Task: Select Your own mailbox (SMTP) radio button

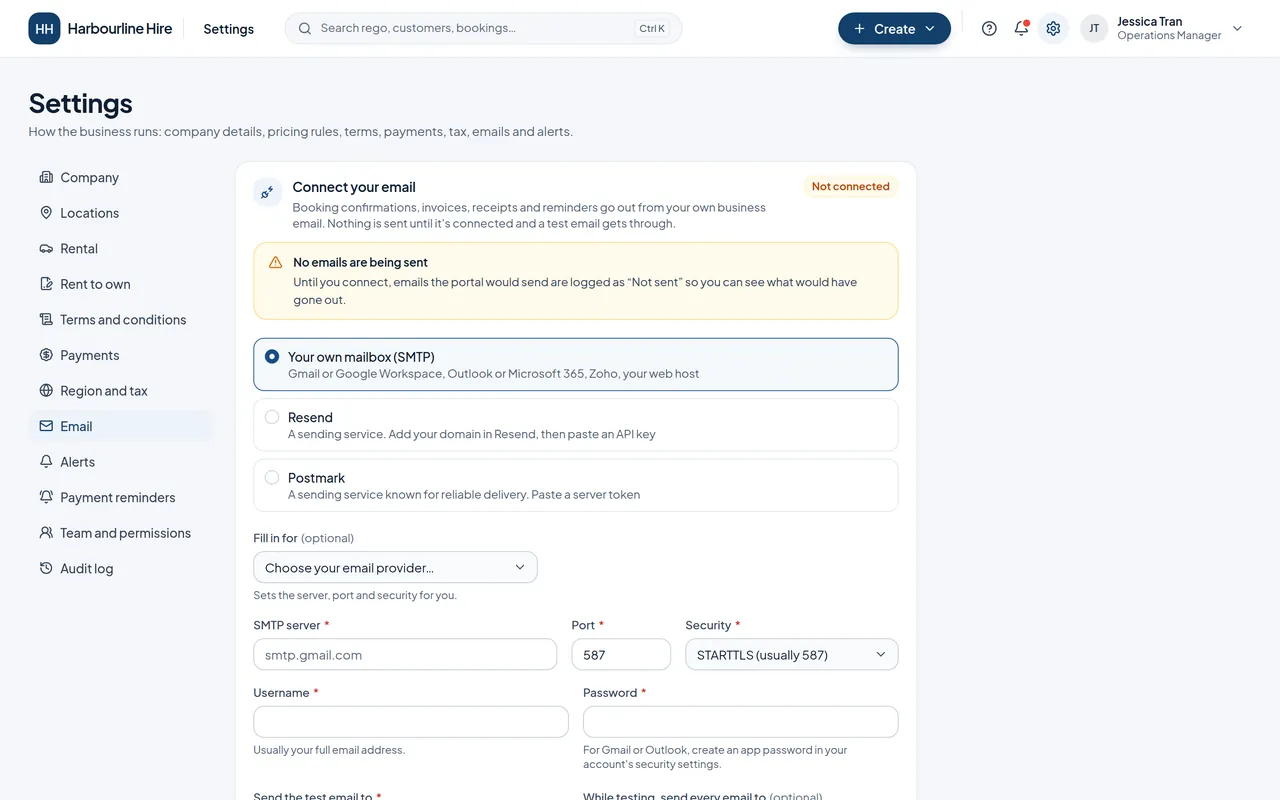Action: [272, 357]
